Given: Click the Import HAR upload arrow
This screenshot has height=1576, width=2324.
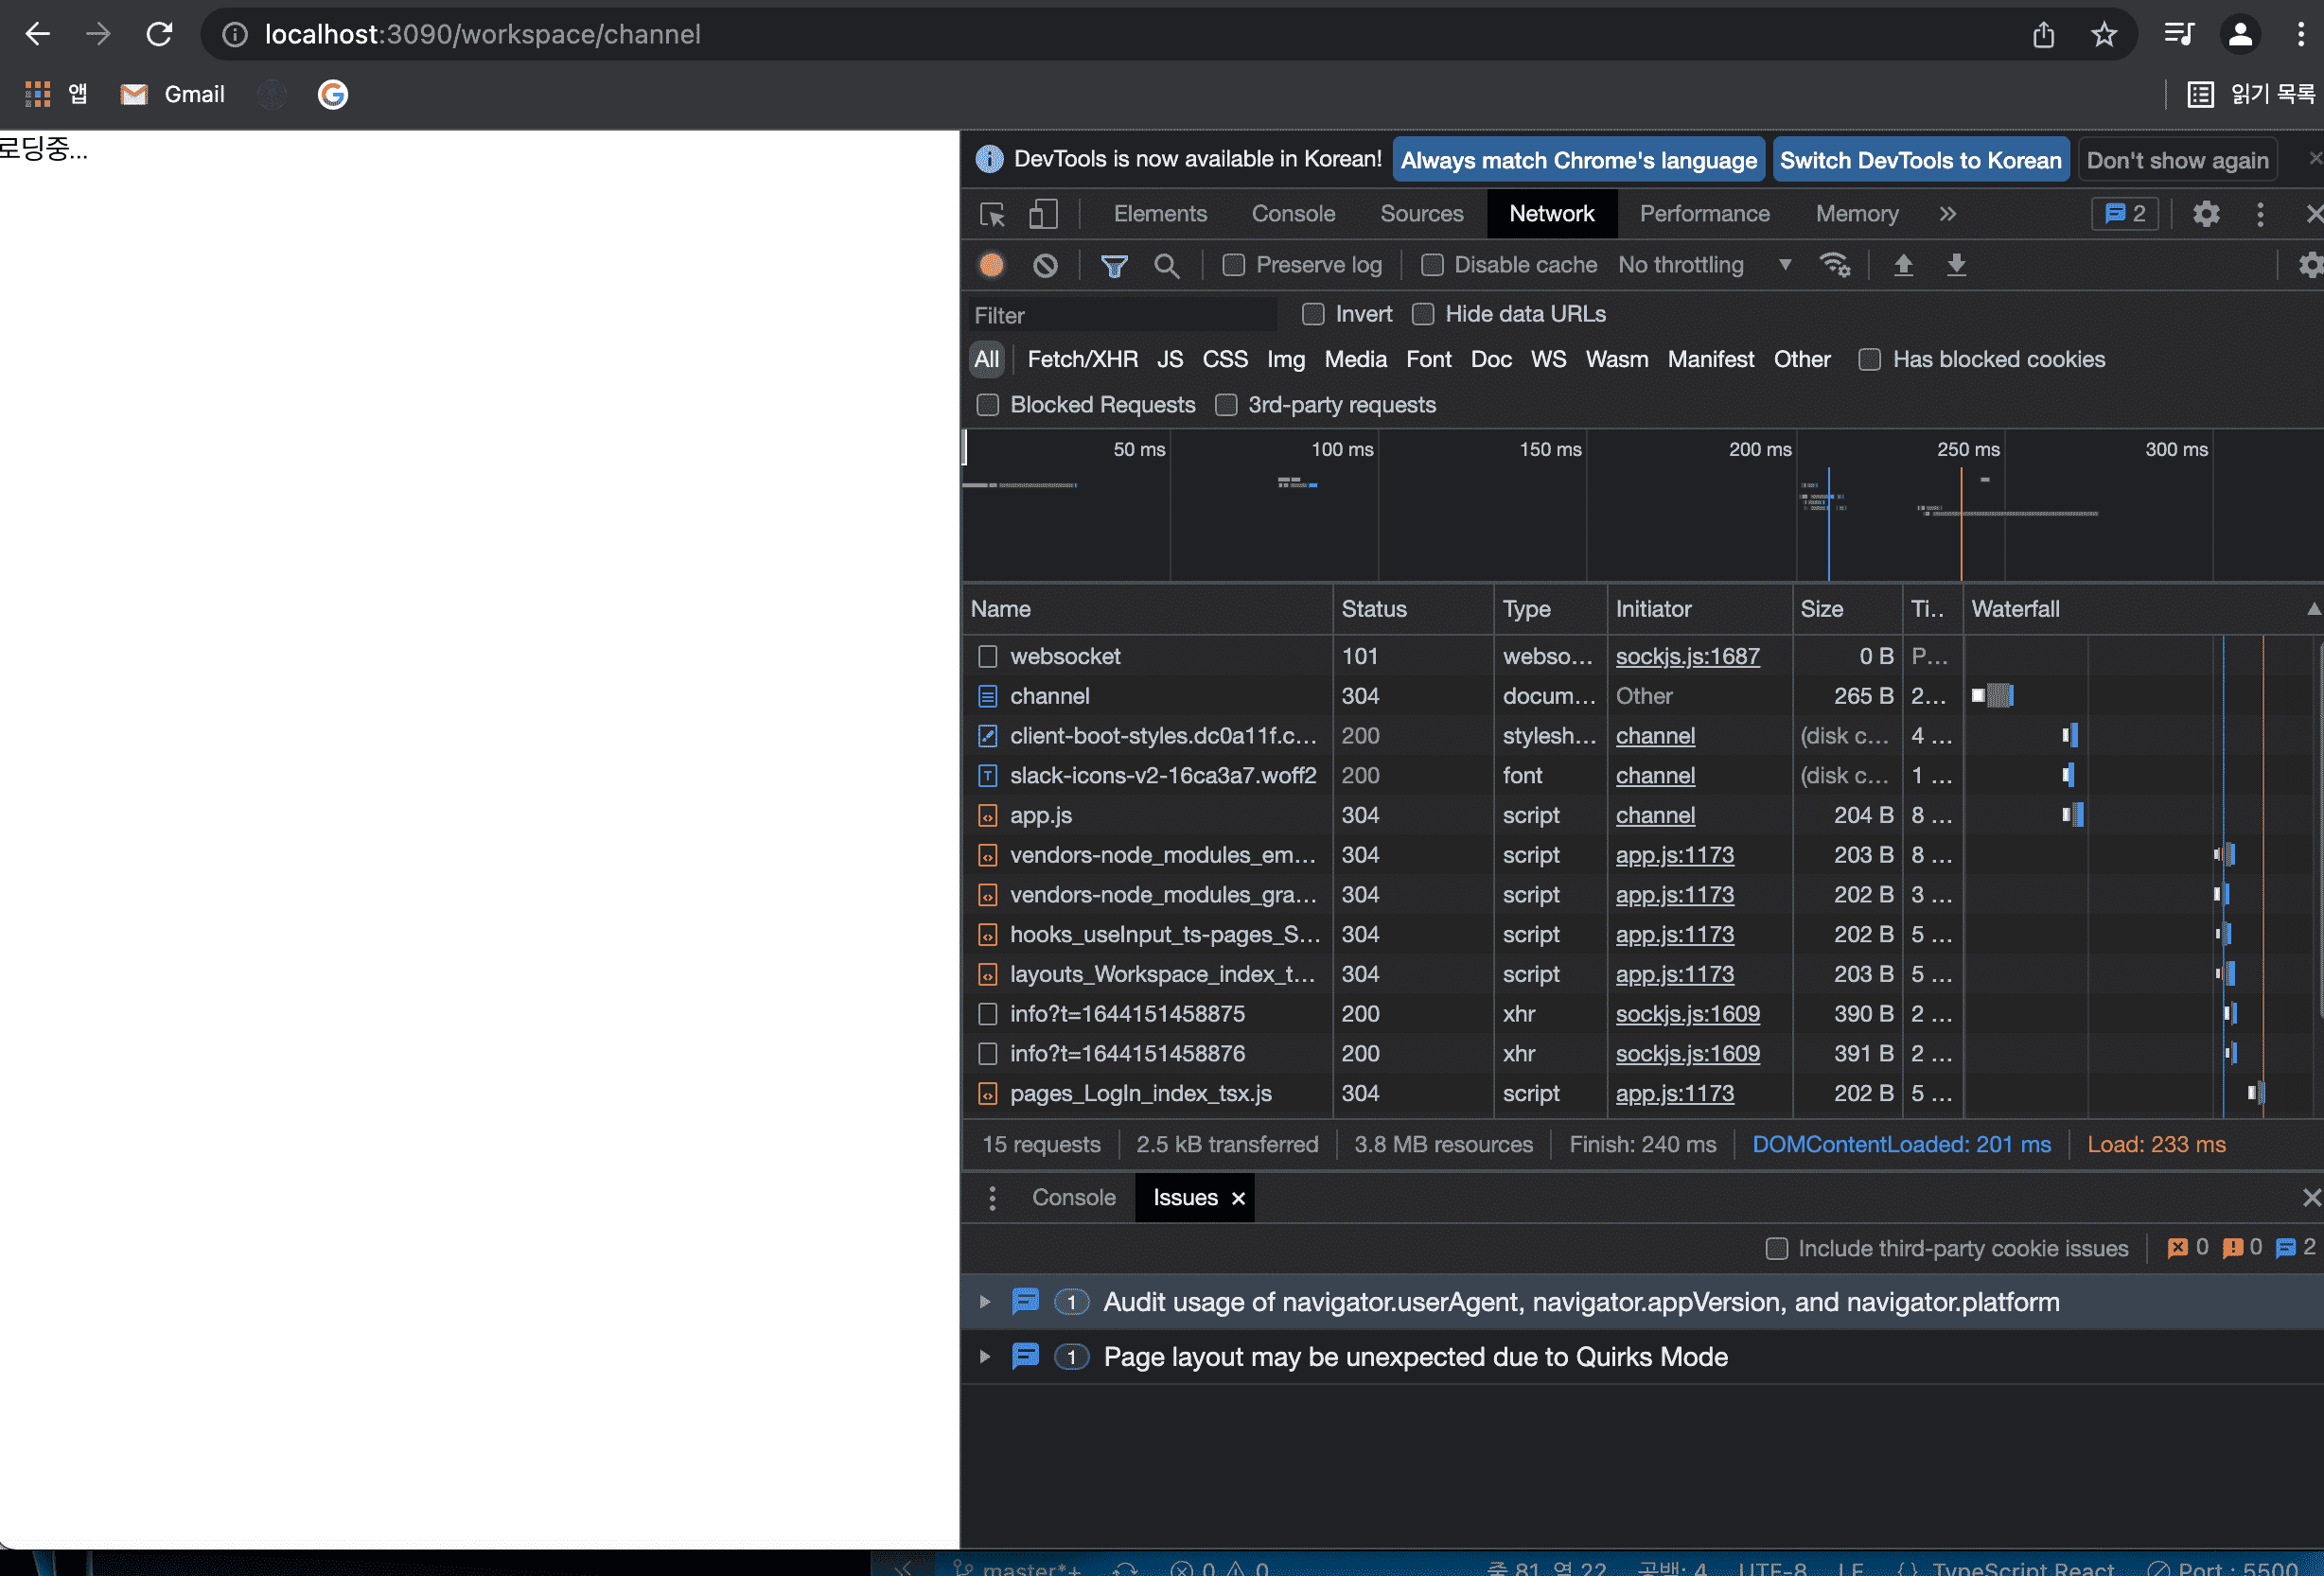Looking at the screenshot, I should [x=1903, y=265].
